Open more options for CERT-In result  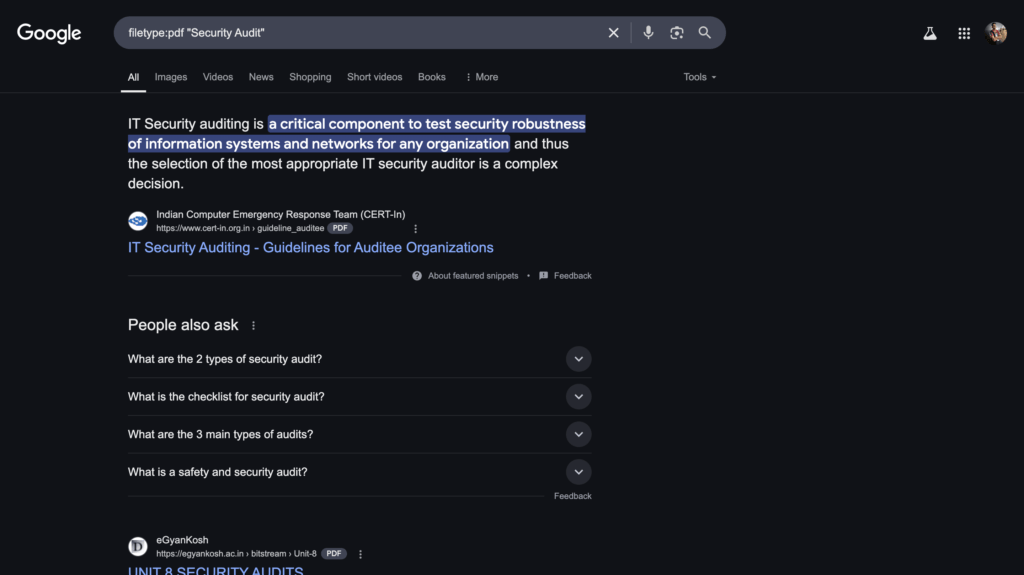tap(415, 229)
